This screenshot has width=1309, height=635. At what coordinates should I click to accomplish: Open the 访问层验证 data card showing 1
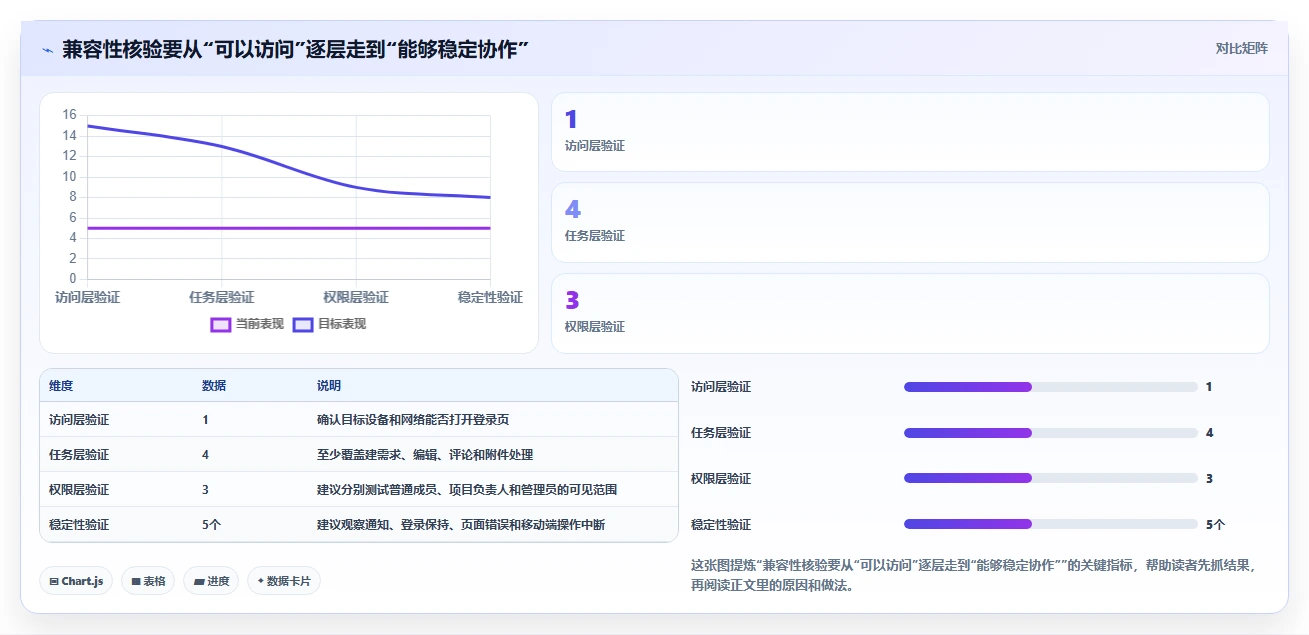910,132
